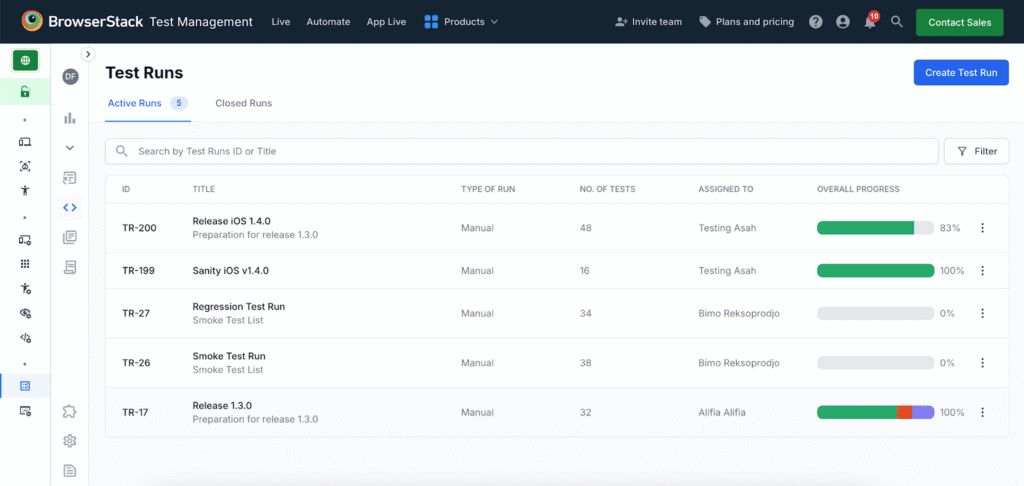This screenshot has width=1024, height=486.
Task: Open the user account profile icon
Action: click(843, 22)
